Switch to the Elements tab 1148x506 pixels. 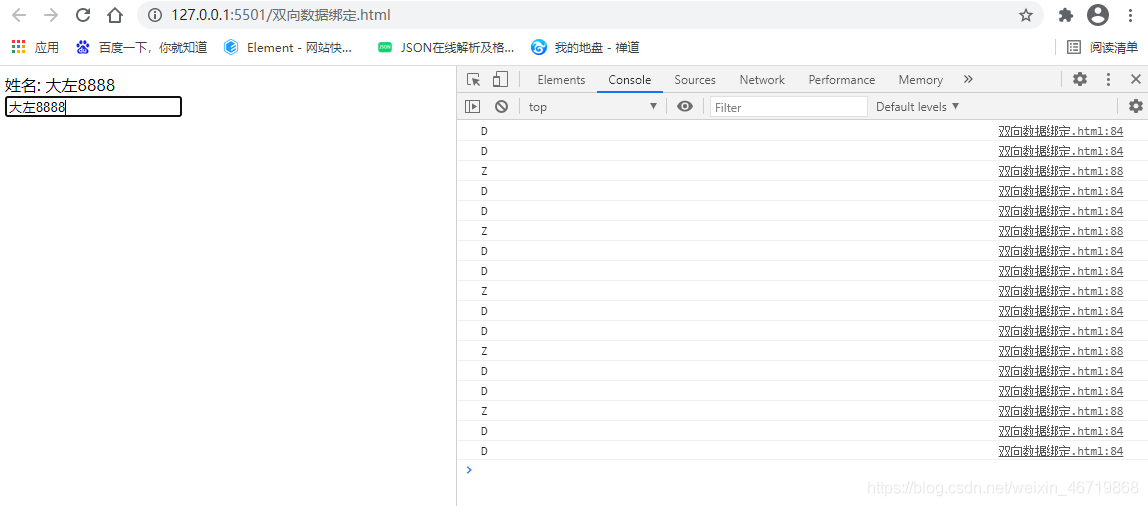click(x=561, y=80)
